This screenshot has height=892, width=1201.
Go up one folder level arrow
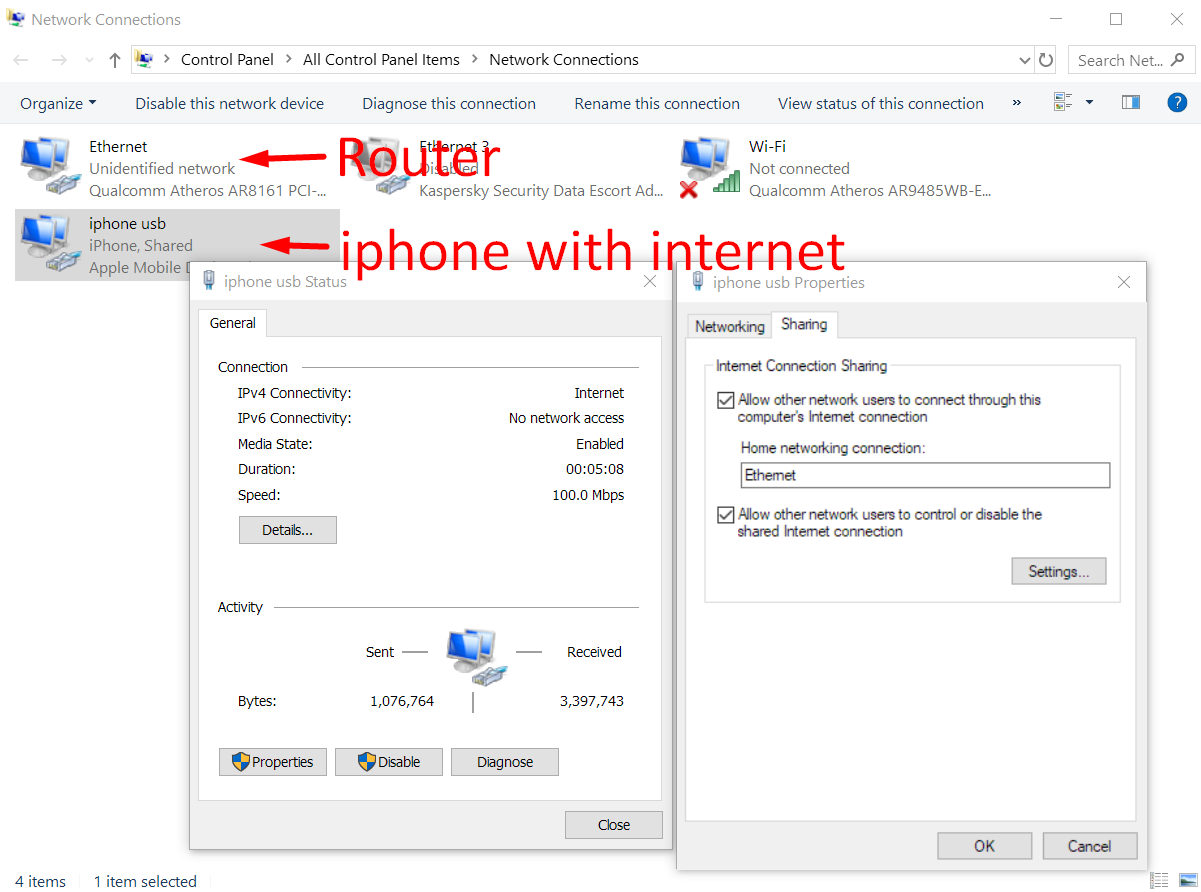(115, 60)
